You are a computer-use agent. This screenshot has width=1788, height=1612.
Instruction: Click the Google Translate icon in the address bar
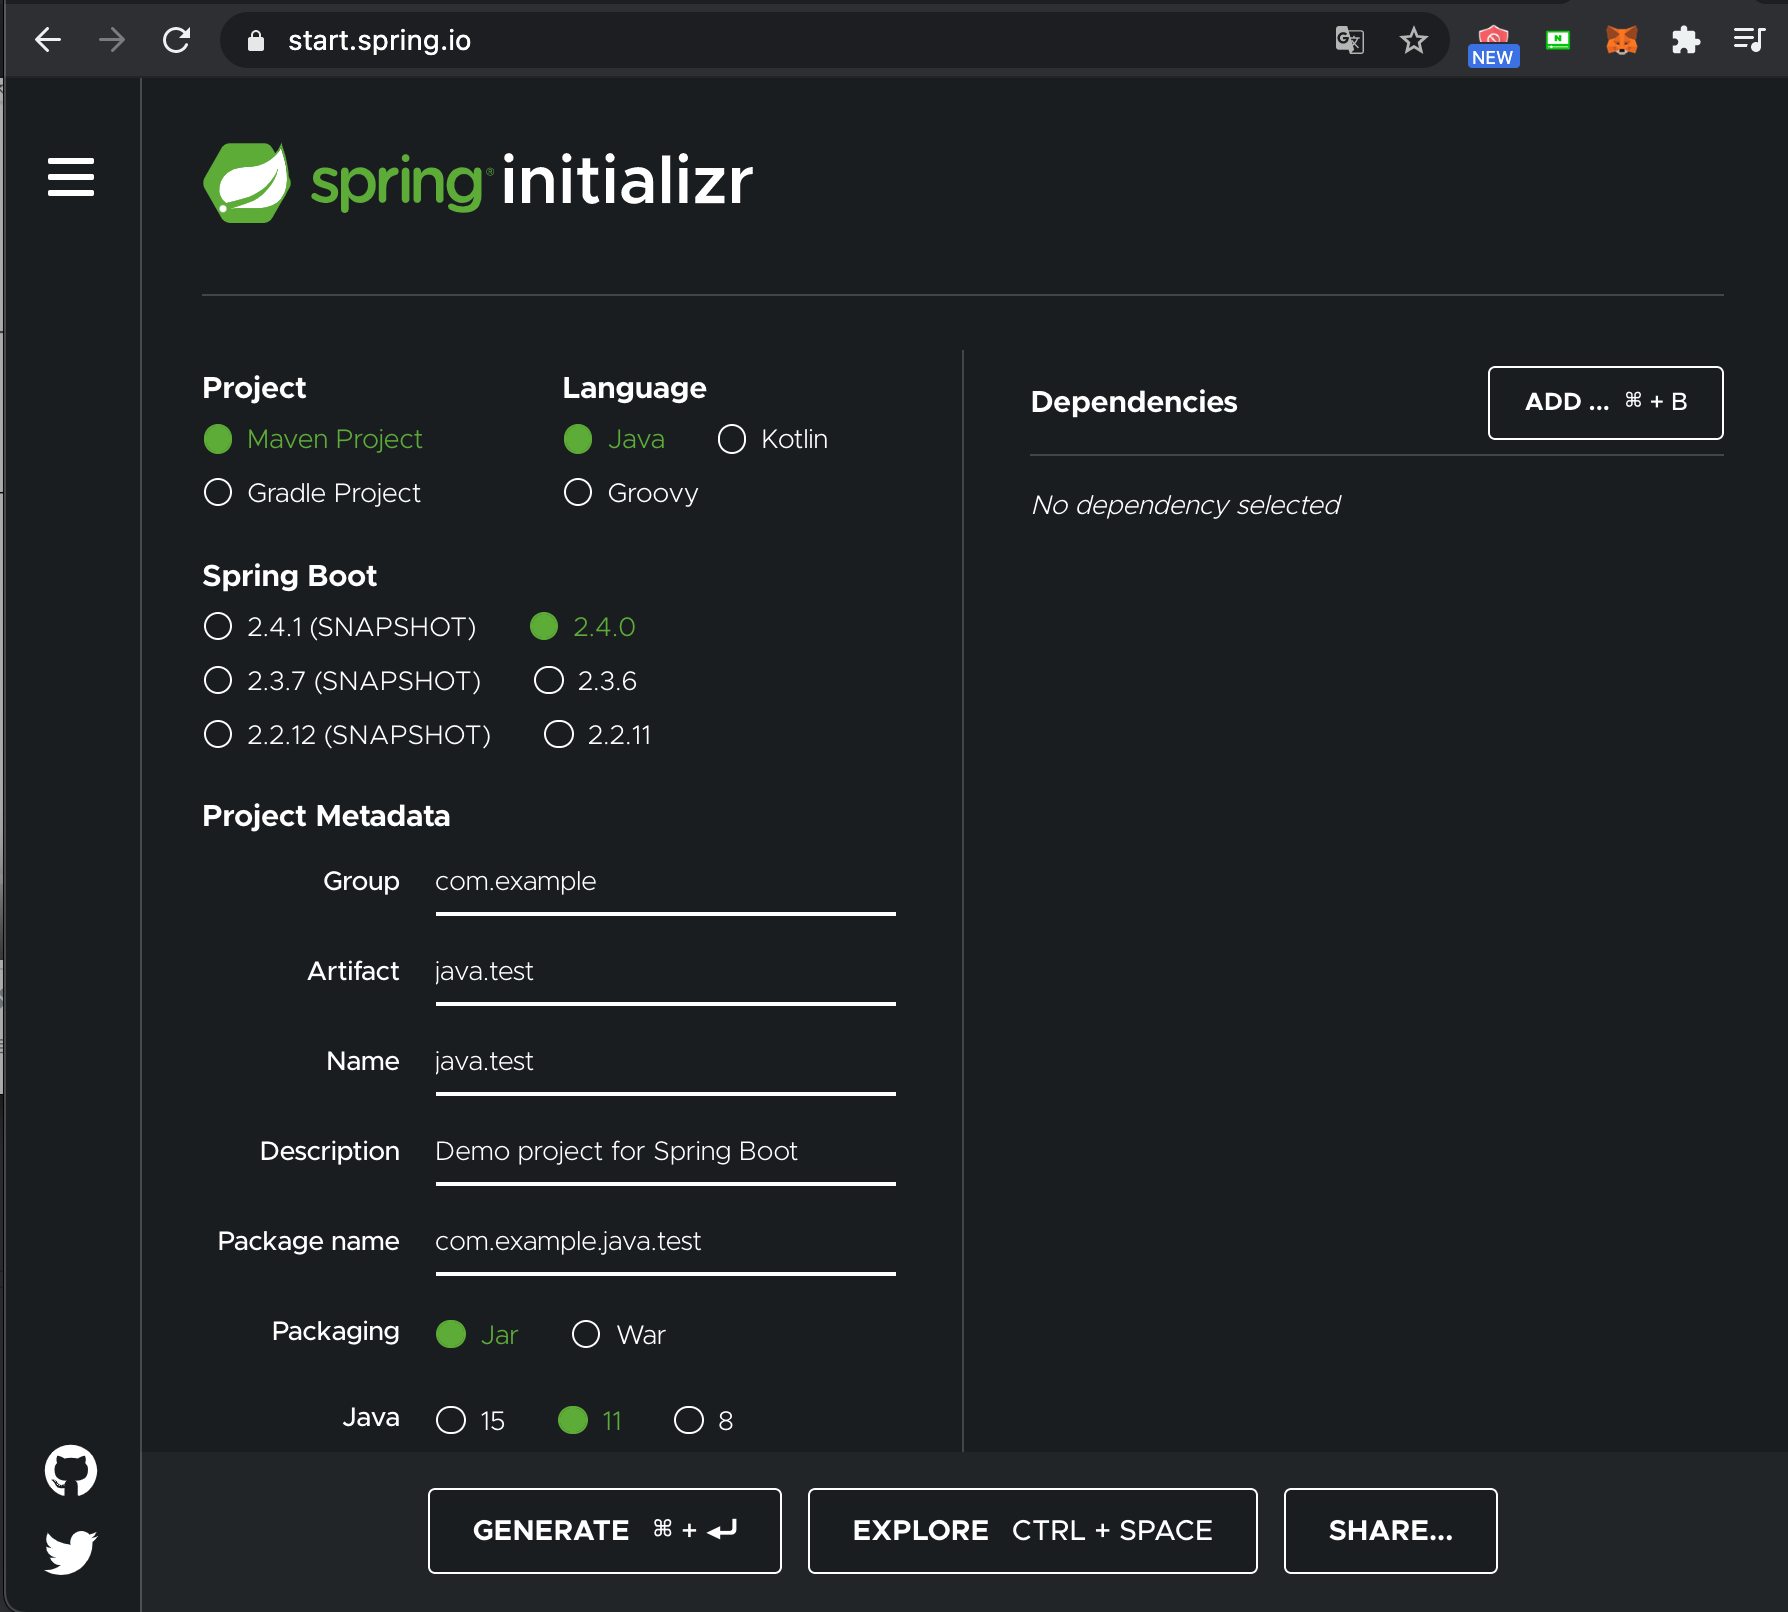tap(1349, 40)
